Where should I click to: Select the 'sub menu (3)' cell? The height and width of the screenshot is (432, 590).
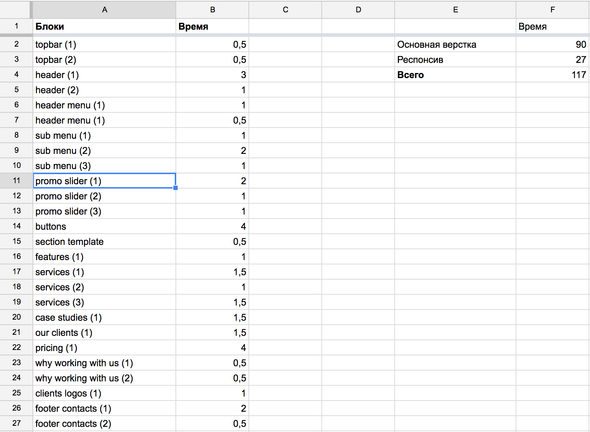click(x=104, y=166)
